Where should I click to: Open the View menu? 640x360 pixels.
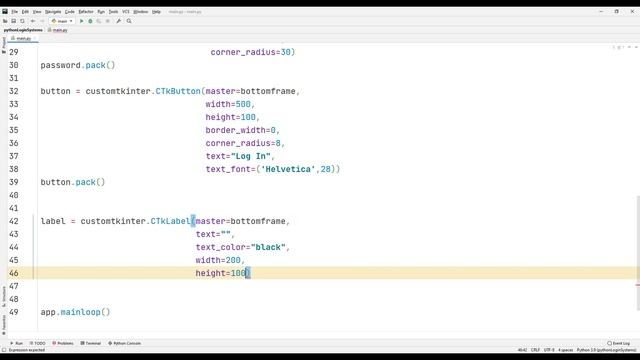click(x=37, y=12)
